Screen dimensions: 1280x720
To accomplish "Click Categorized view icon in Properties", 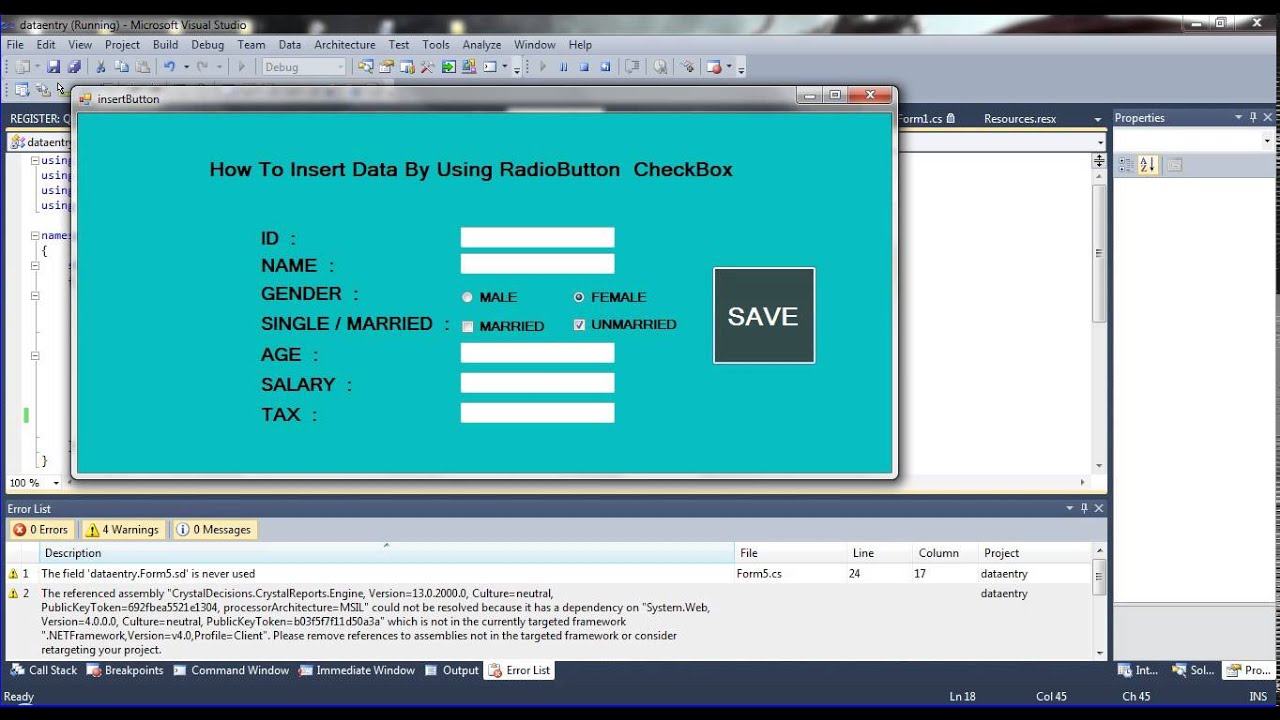I will 1126,165.
